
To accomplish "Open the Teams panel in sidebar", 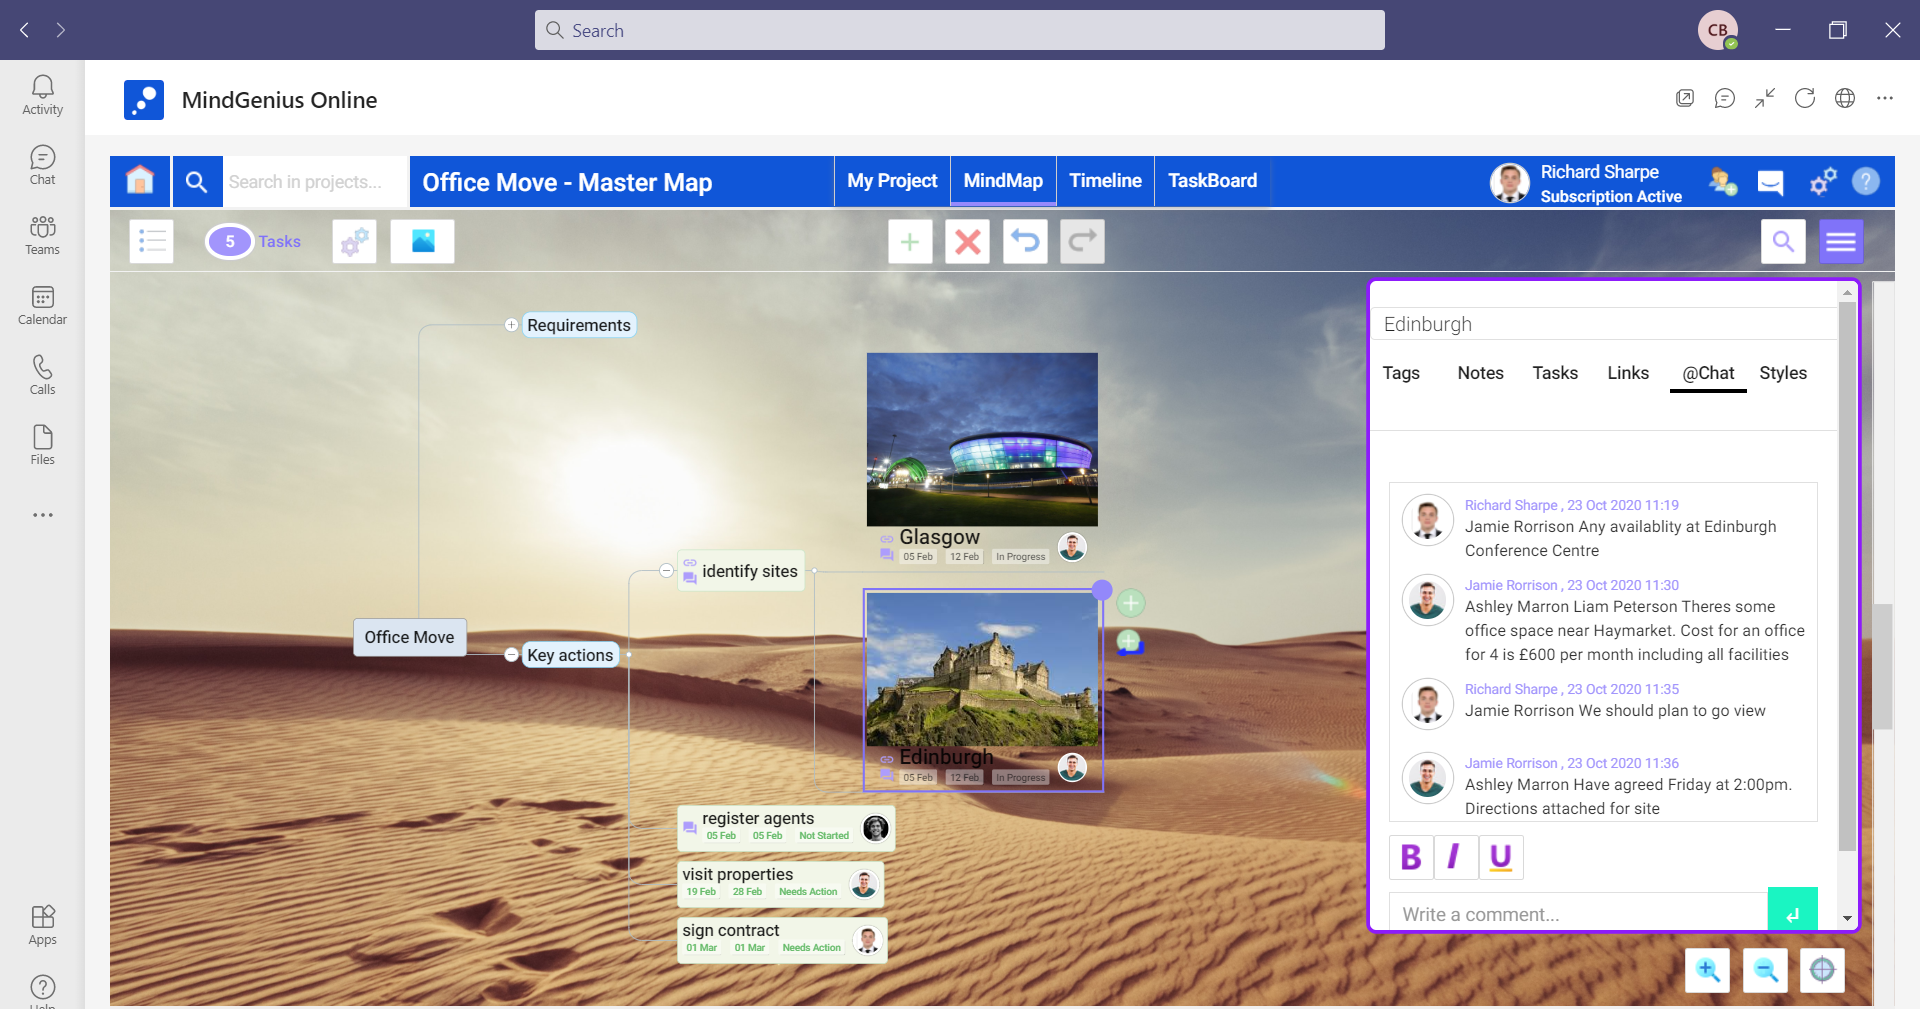I will pyautogui.click(x=42, y=235).
